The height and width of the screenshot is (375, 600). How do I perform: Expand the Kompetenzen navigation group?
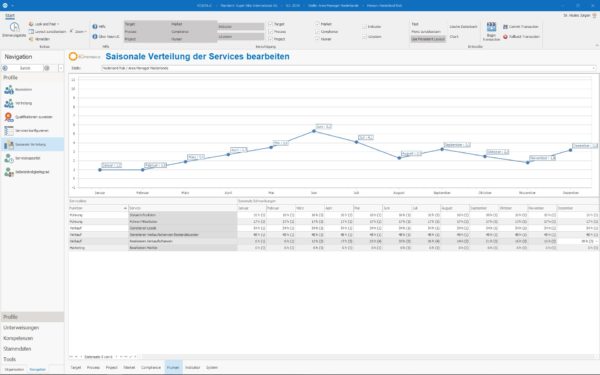32,338
